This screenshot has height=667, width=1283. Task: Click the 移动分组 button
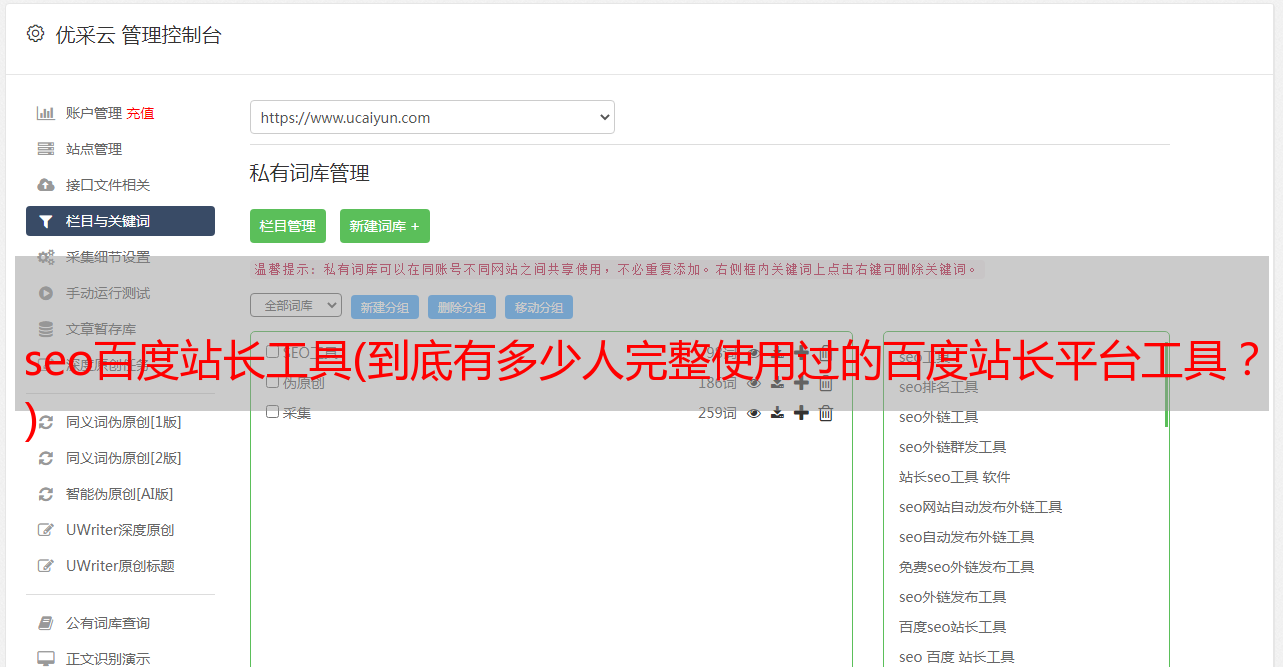[539, 307]
